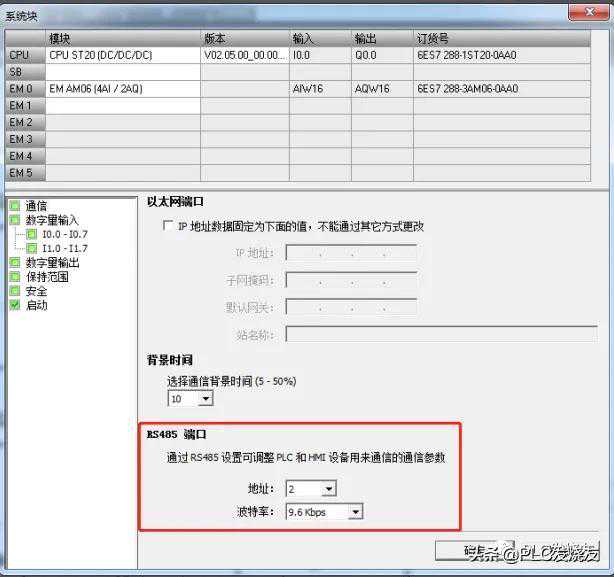
Task: Select the I0.0 - I0.7 tree icon
Action: point(32,234)
